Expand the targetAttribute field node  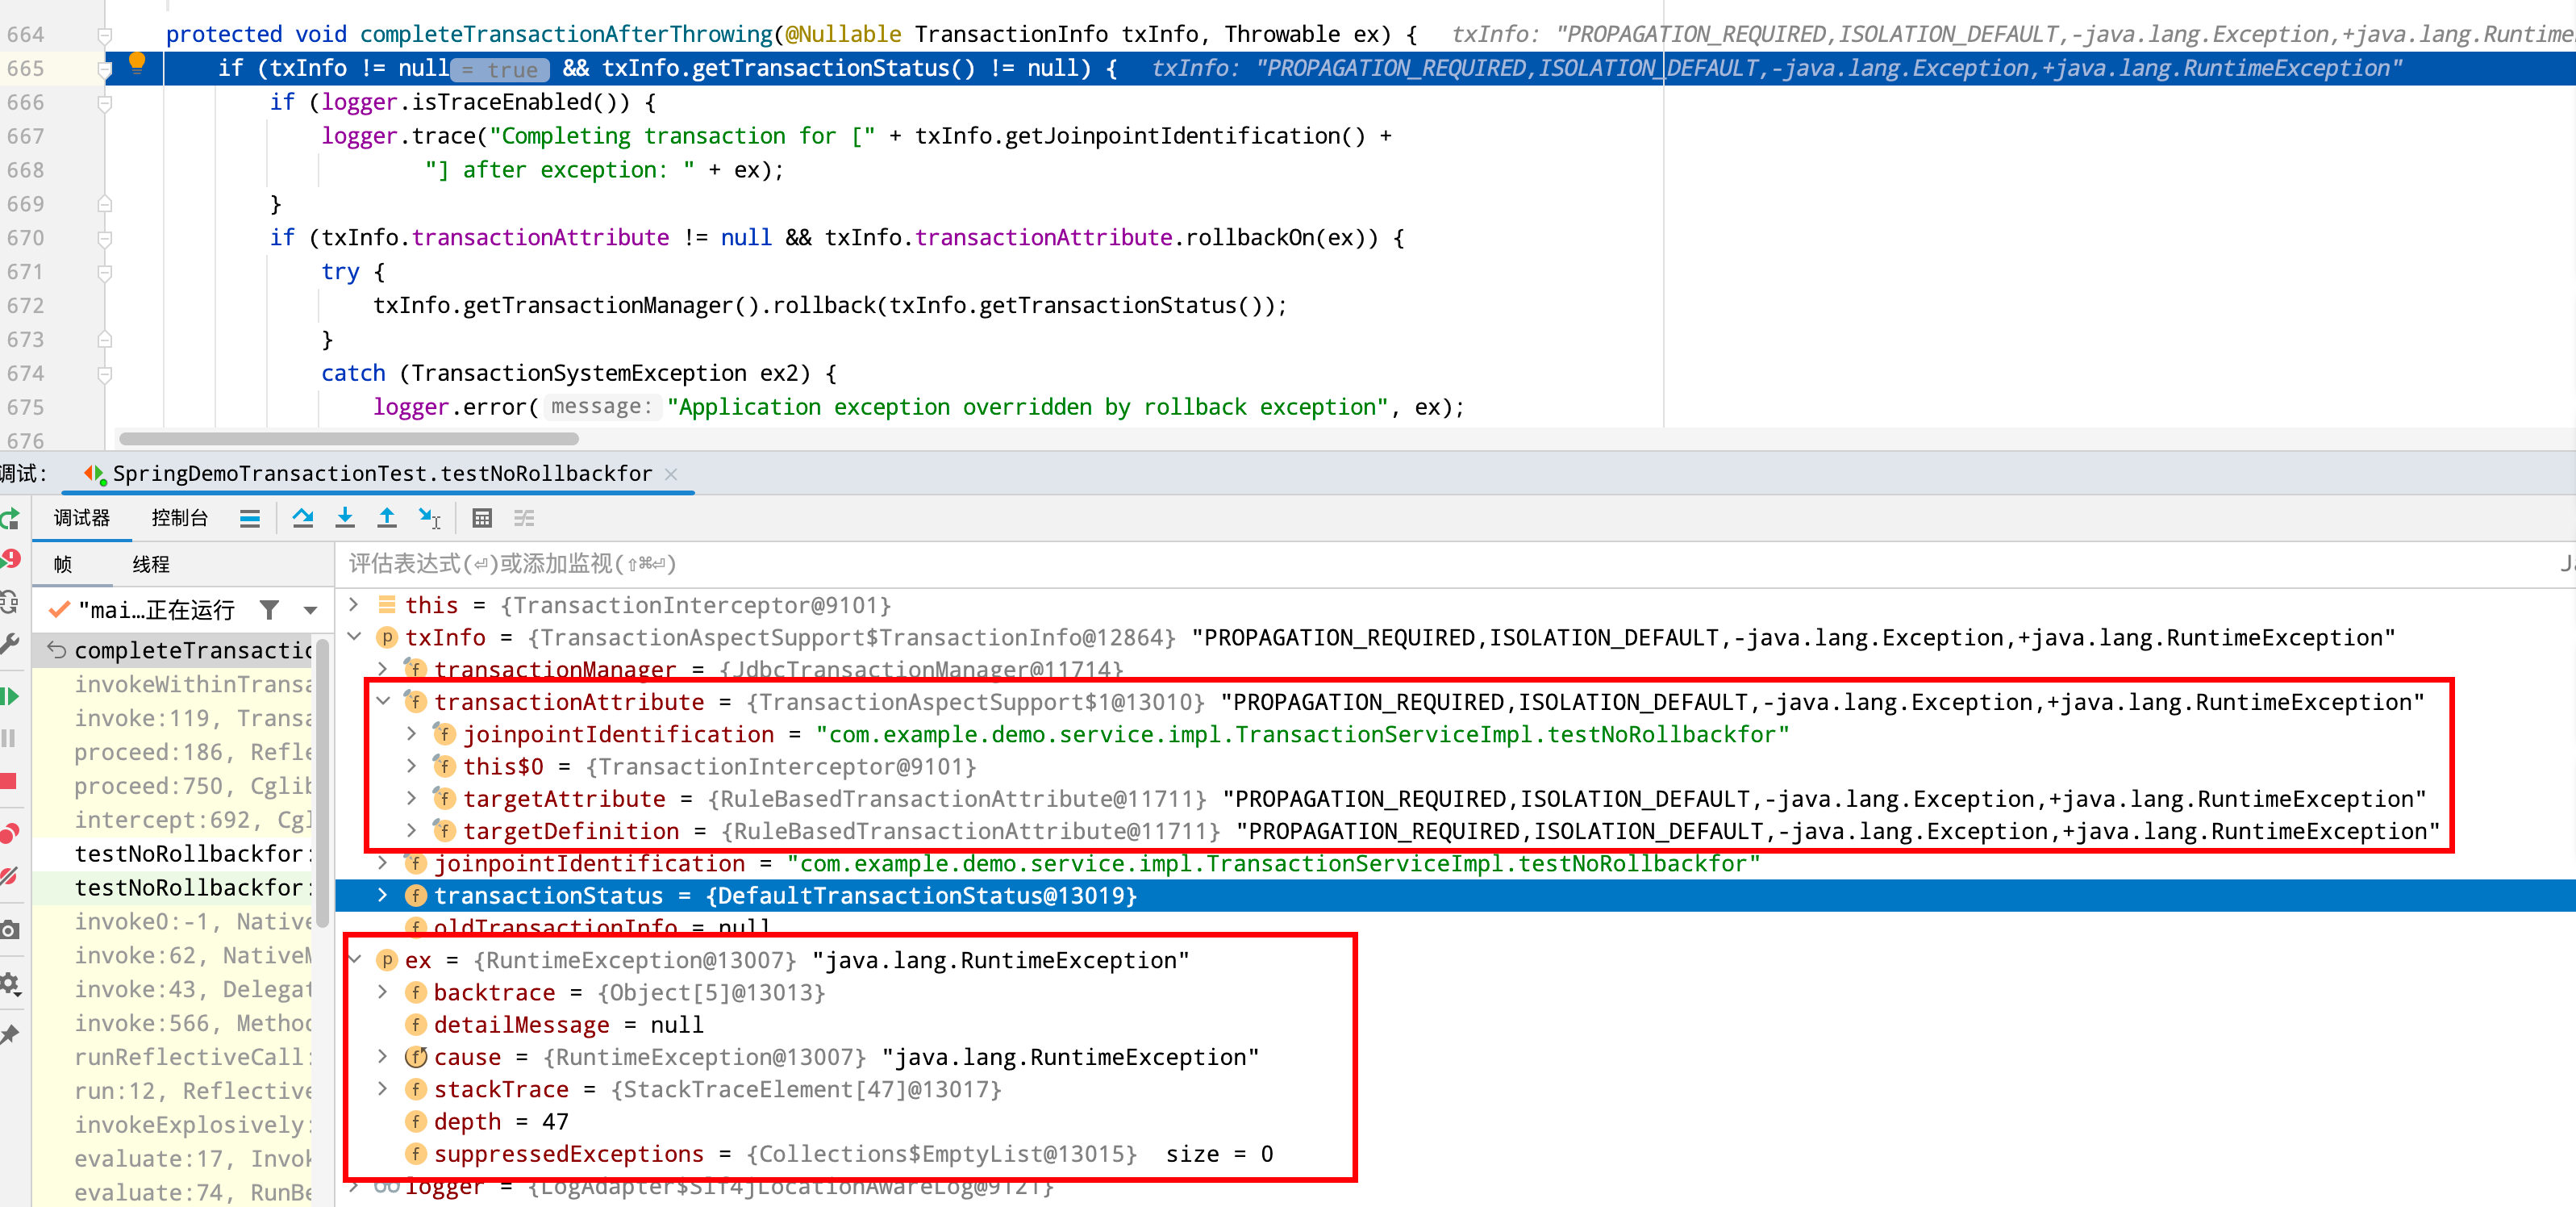pos(411,798)
